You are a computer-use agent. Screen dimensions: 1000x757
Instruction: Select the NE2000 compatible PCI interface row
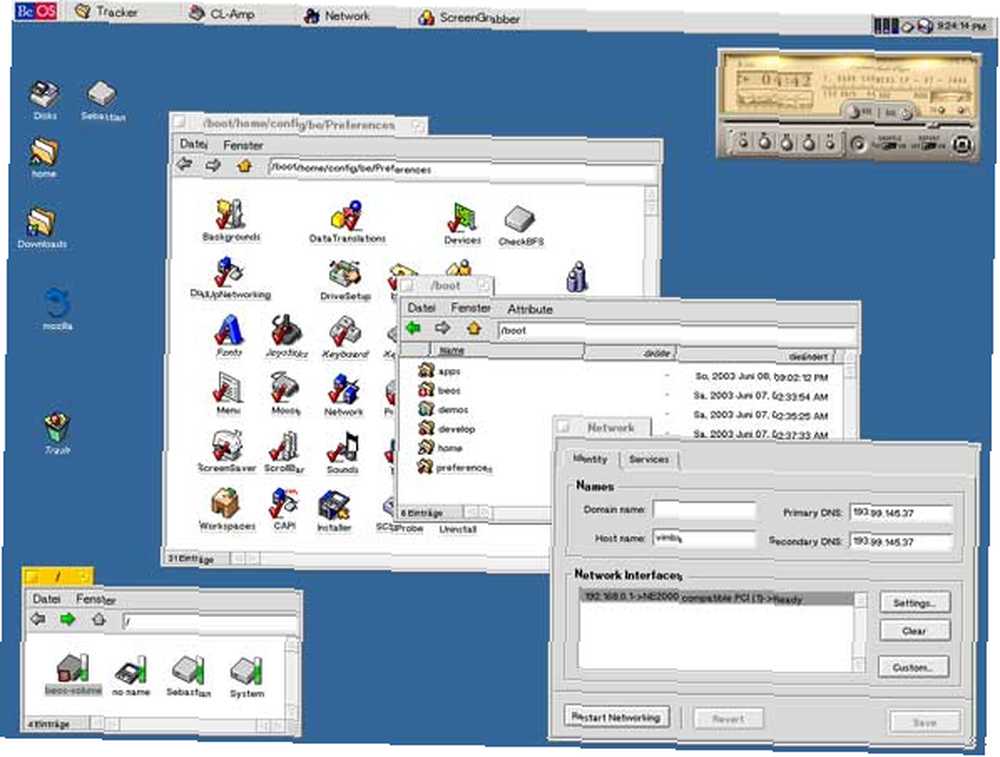[716, 598]
